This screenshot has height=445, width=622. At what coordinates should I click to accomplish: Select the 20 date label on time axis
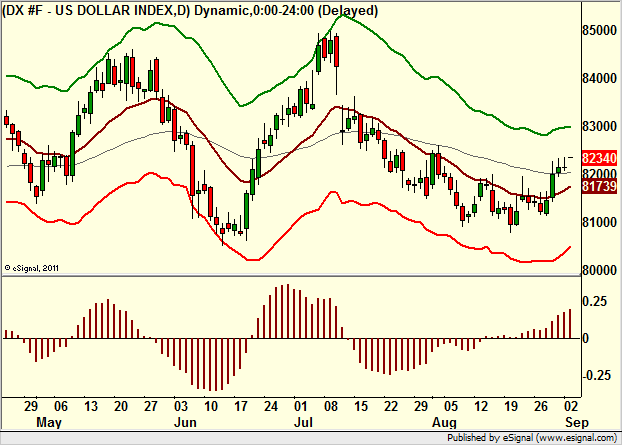pos(121,406)
